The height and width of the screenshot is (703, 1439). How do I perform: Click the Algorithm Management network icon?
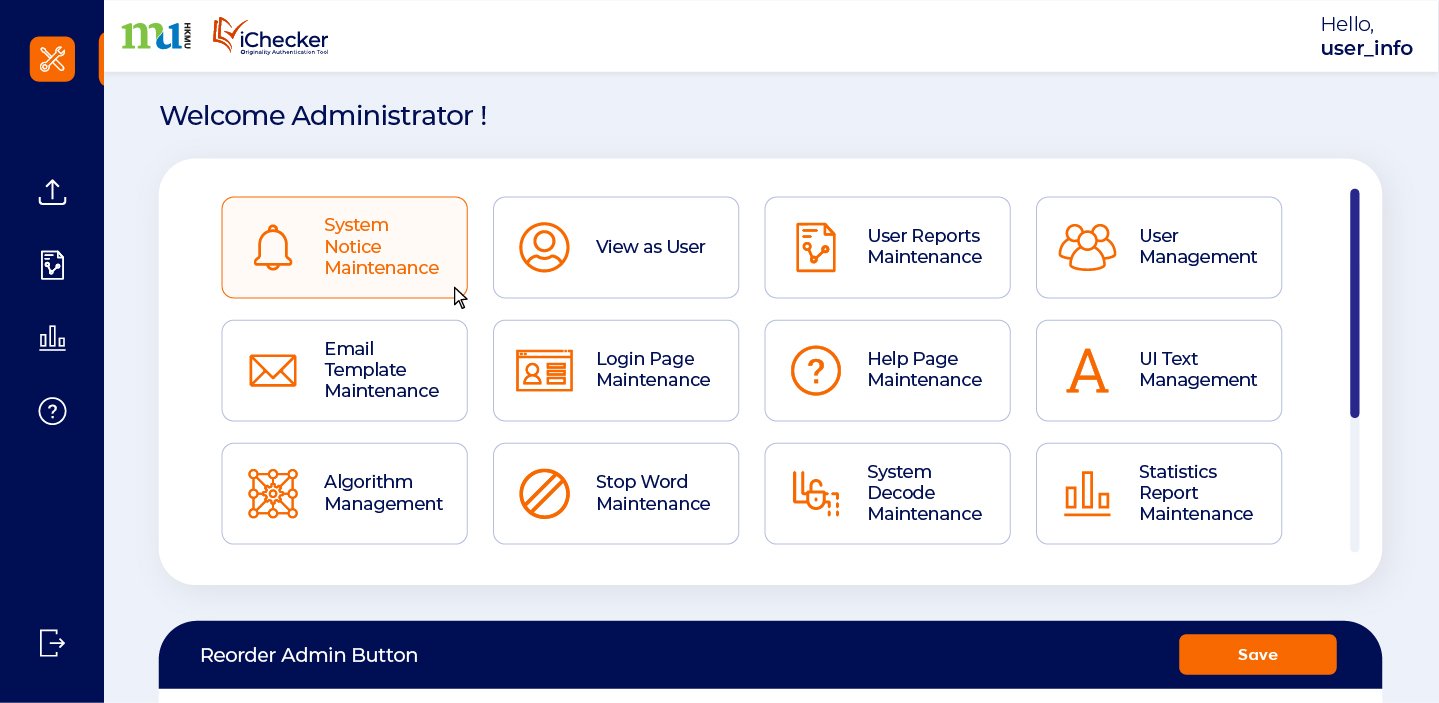(273, 494)
